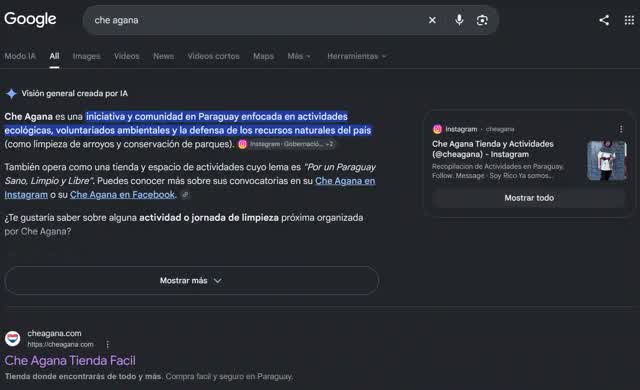
Task: Open the Videos cortos tab
Action: click(x=213, y=56)
